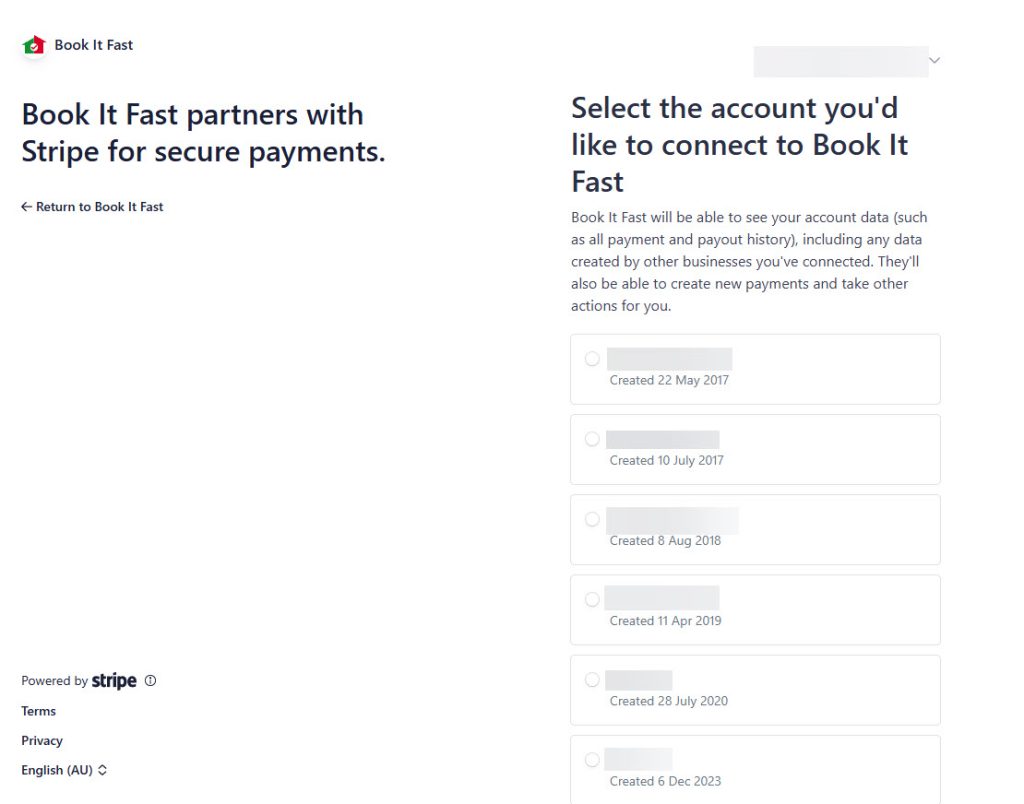Select the account created 6 Dec 2023
The width and height of the screenshot is (1024, 804).
click(x=592, y=760)
